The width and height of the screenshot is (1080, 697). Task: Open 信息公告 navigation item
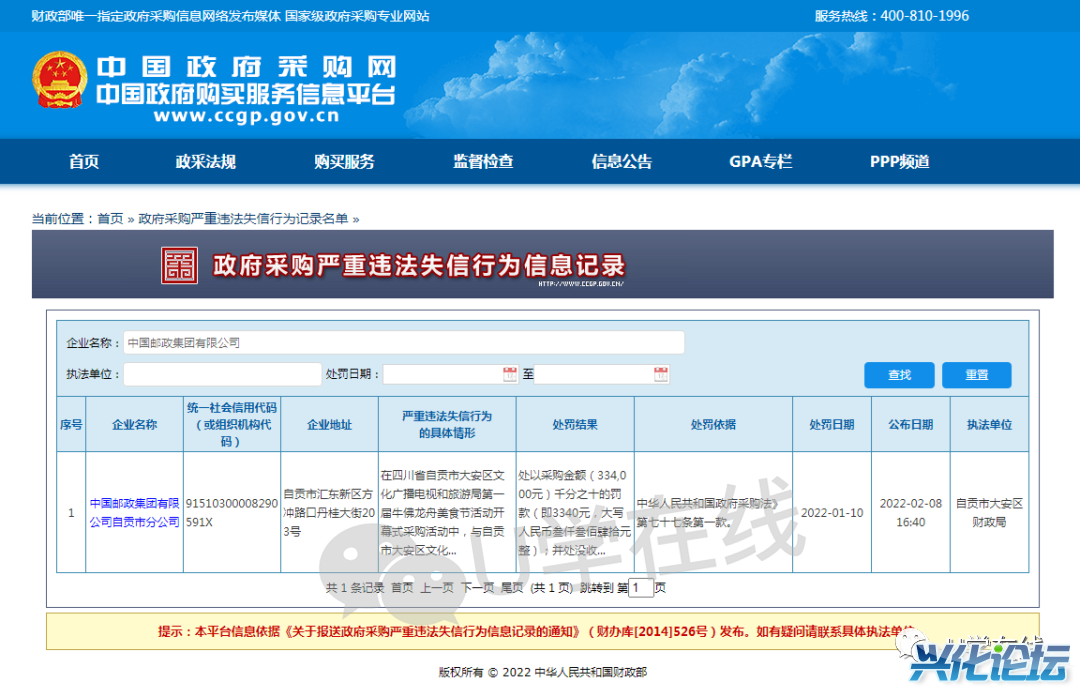(x=621, y=161)
